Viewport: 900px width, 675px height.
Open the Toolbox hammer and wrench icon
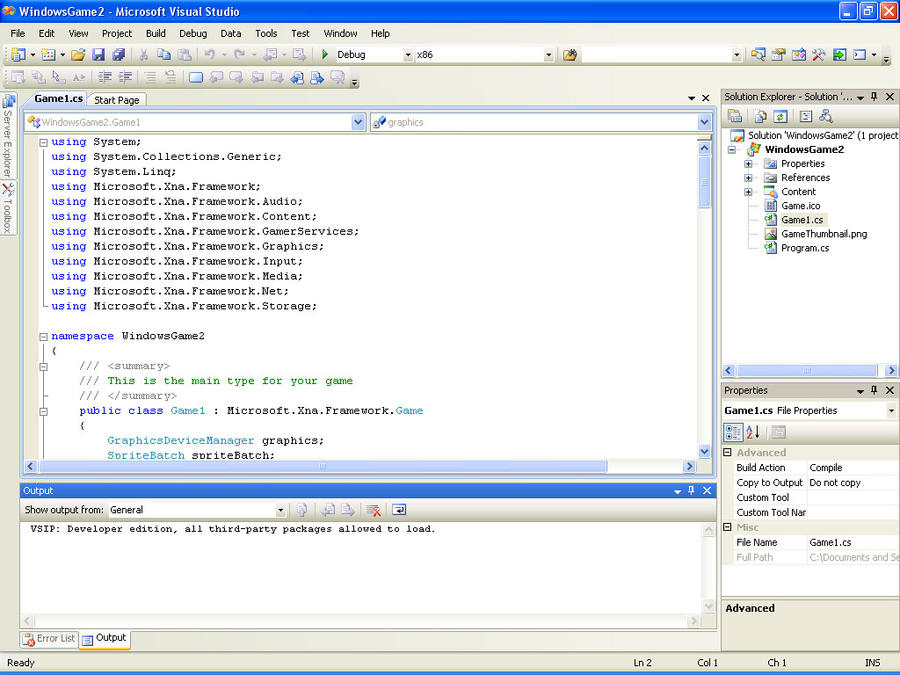[819, 55]
